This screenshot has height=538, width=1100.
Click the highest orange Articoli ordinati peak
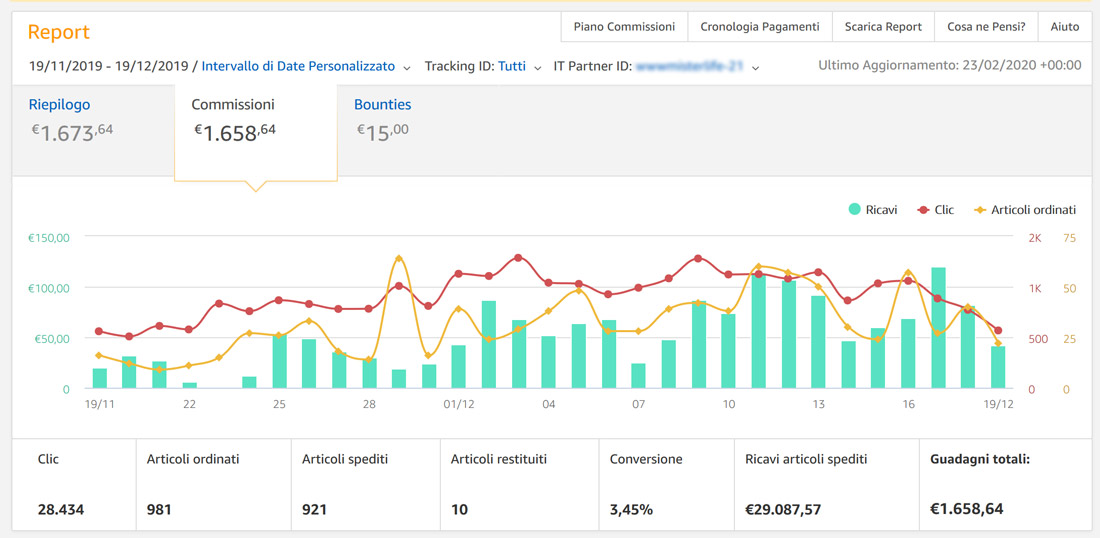[x=399, y=259]
